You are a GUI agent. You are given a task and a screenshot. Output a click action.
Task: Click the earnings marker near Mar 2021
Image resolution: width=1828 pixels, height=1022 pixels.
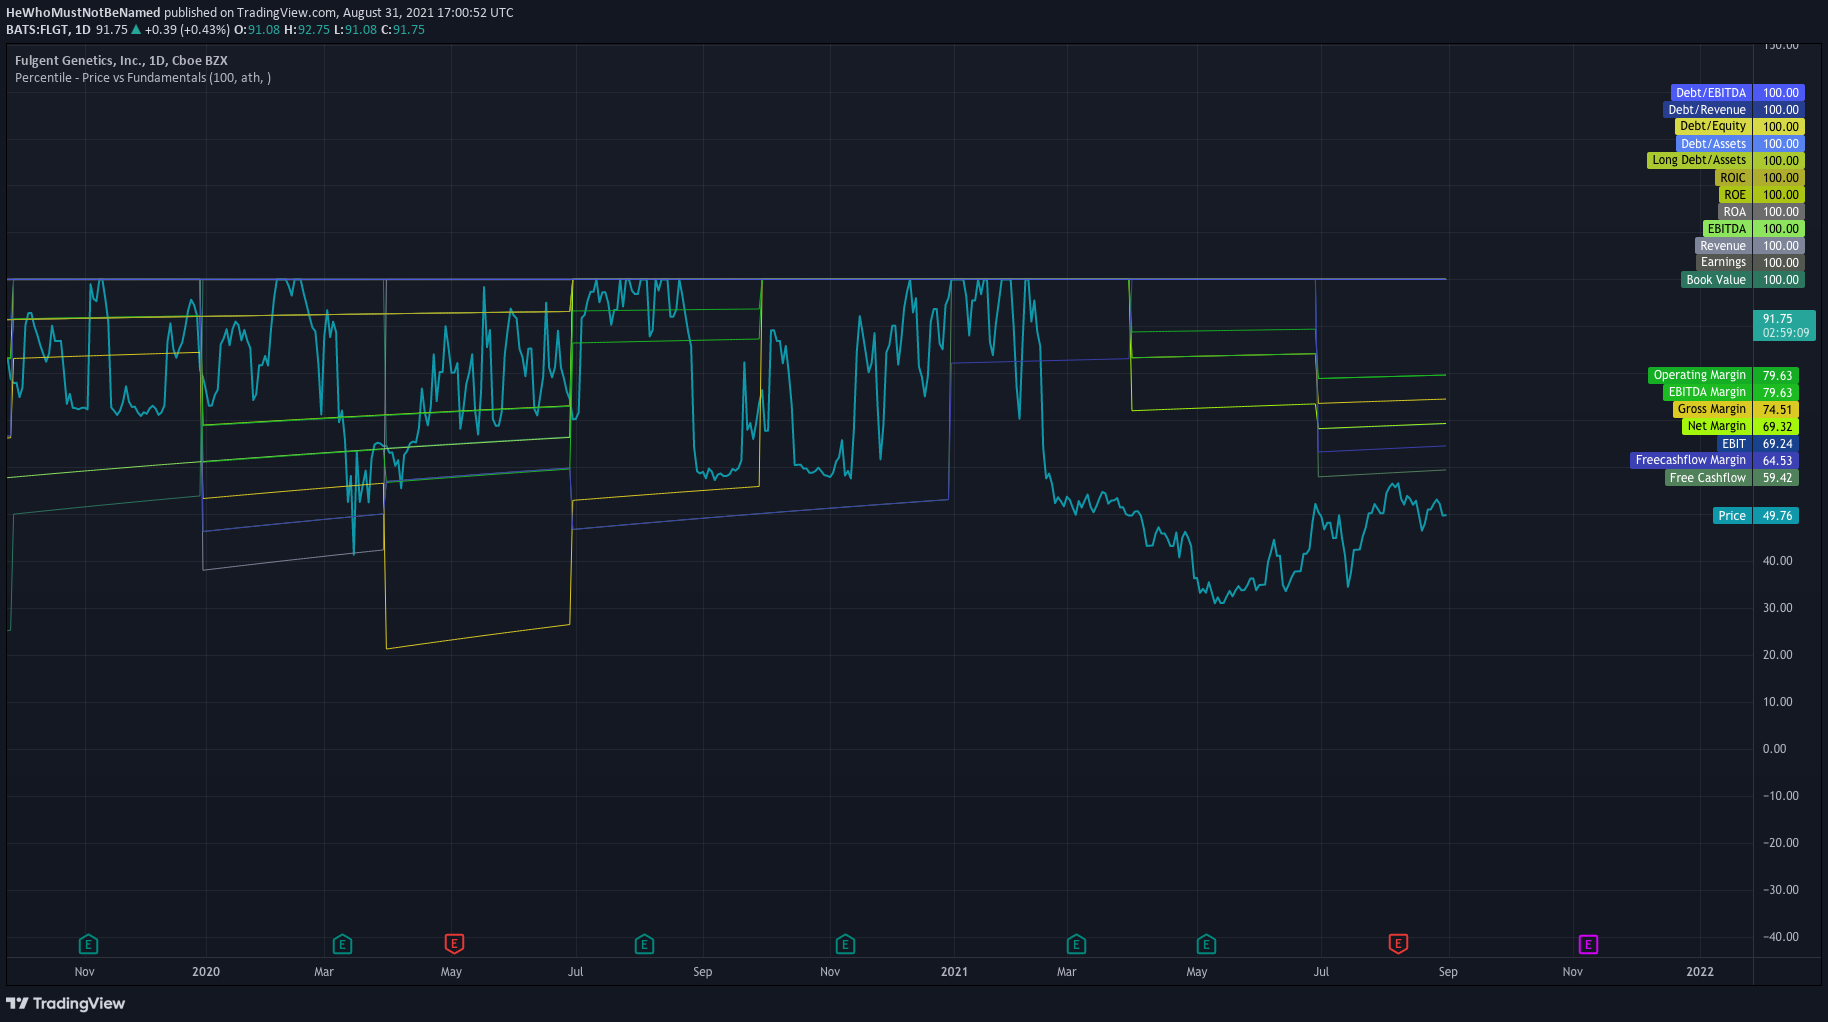(1076, 944)
